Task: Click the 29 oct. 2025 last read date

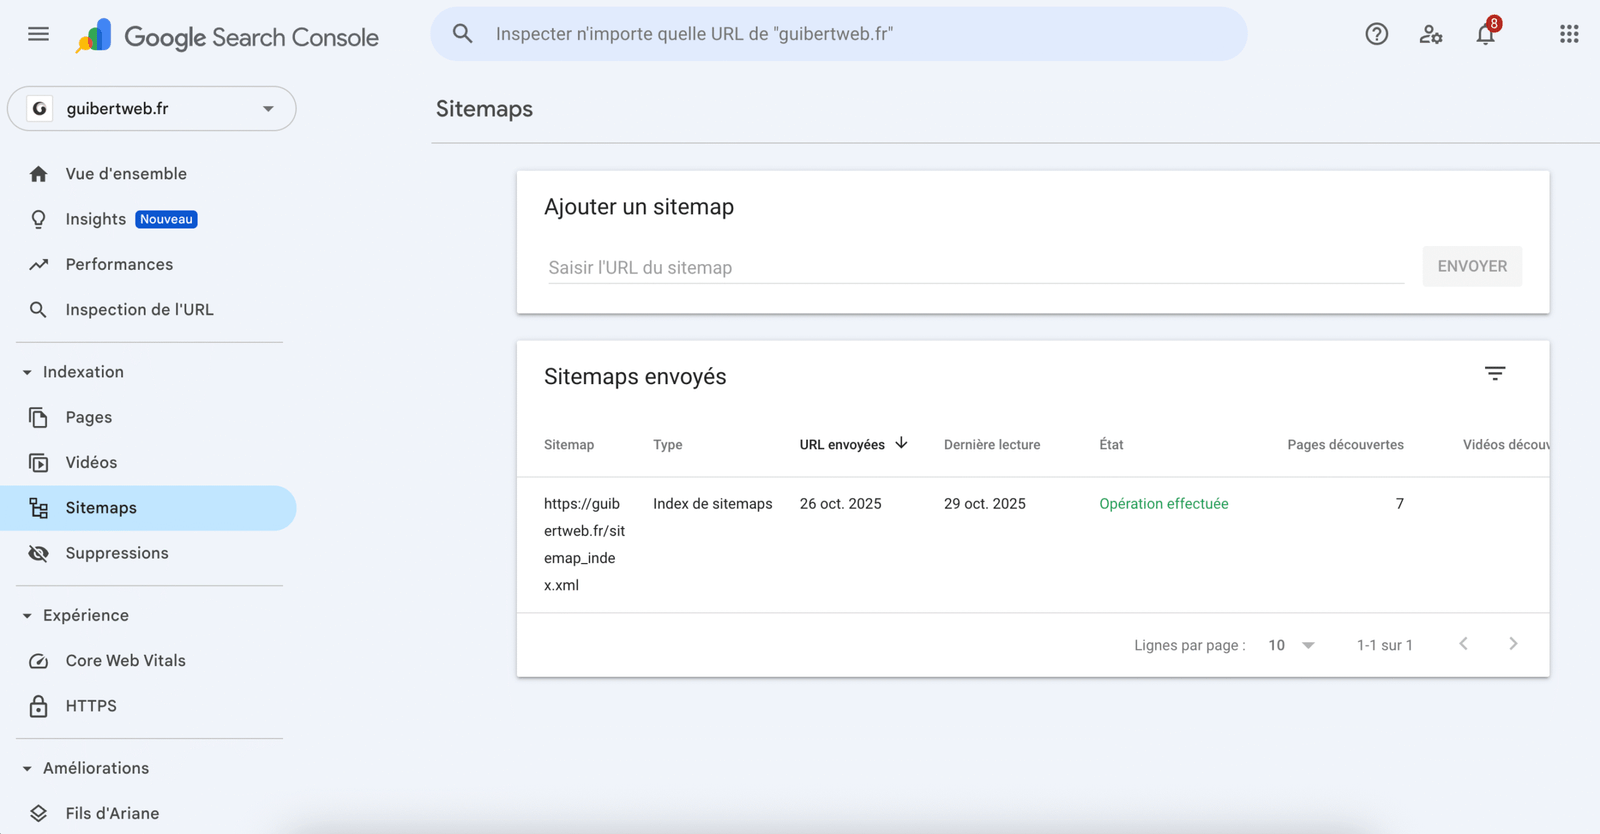Action: pos(985,504)
